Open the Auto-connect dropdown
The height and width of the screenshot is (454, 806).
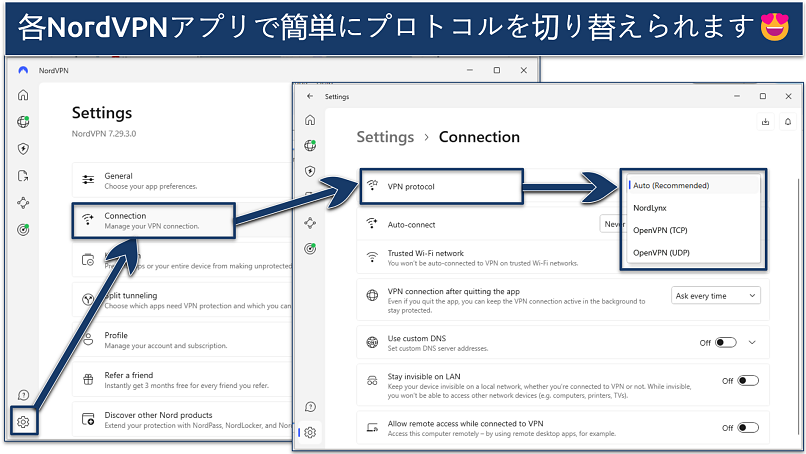click(x=612, y=225)
